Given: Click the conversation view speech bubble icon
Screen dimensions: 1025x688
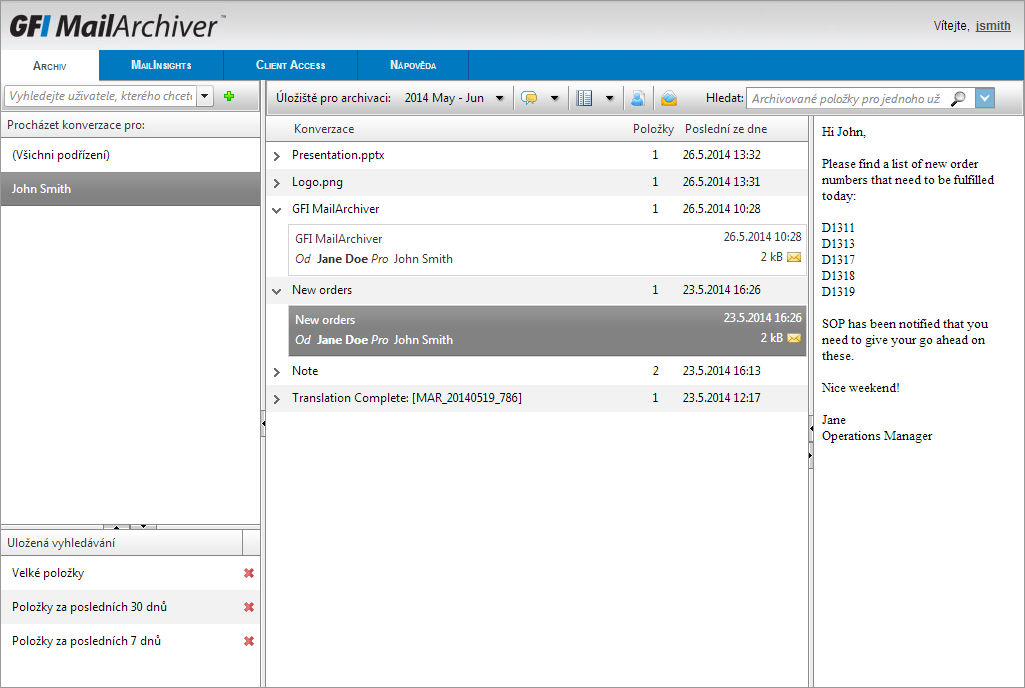Looking at the screenshot, I should pos(529,98).
